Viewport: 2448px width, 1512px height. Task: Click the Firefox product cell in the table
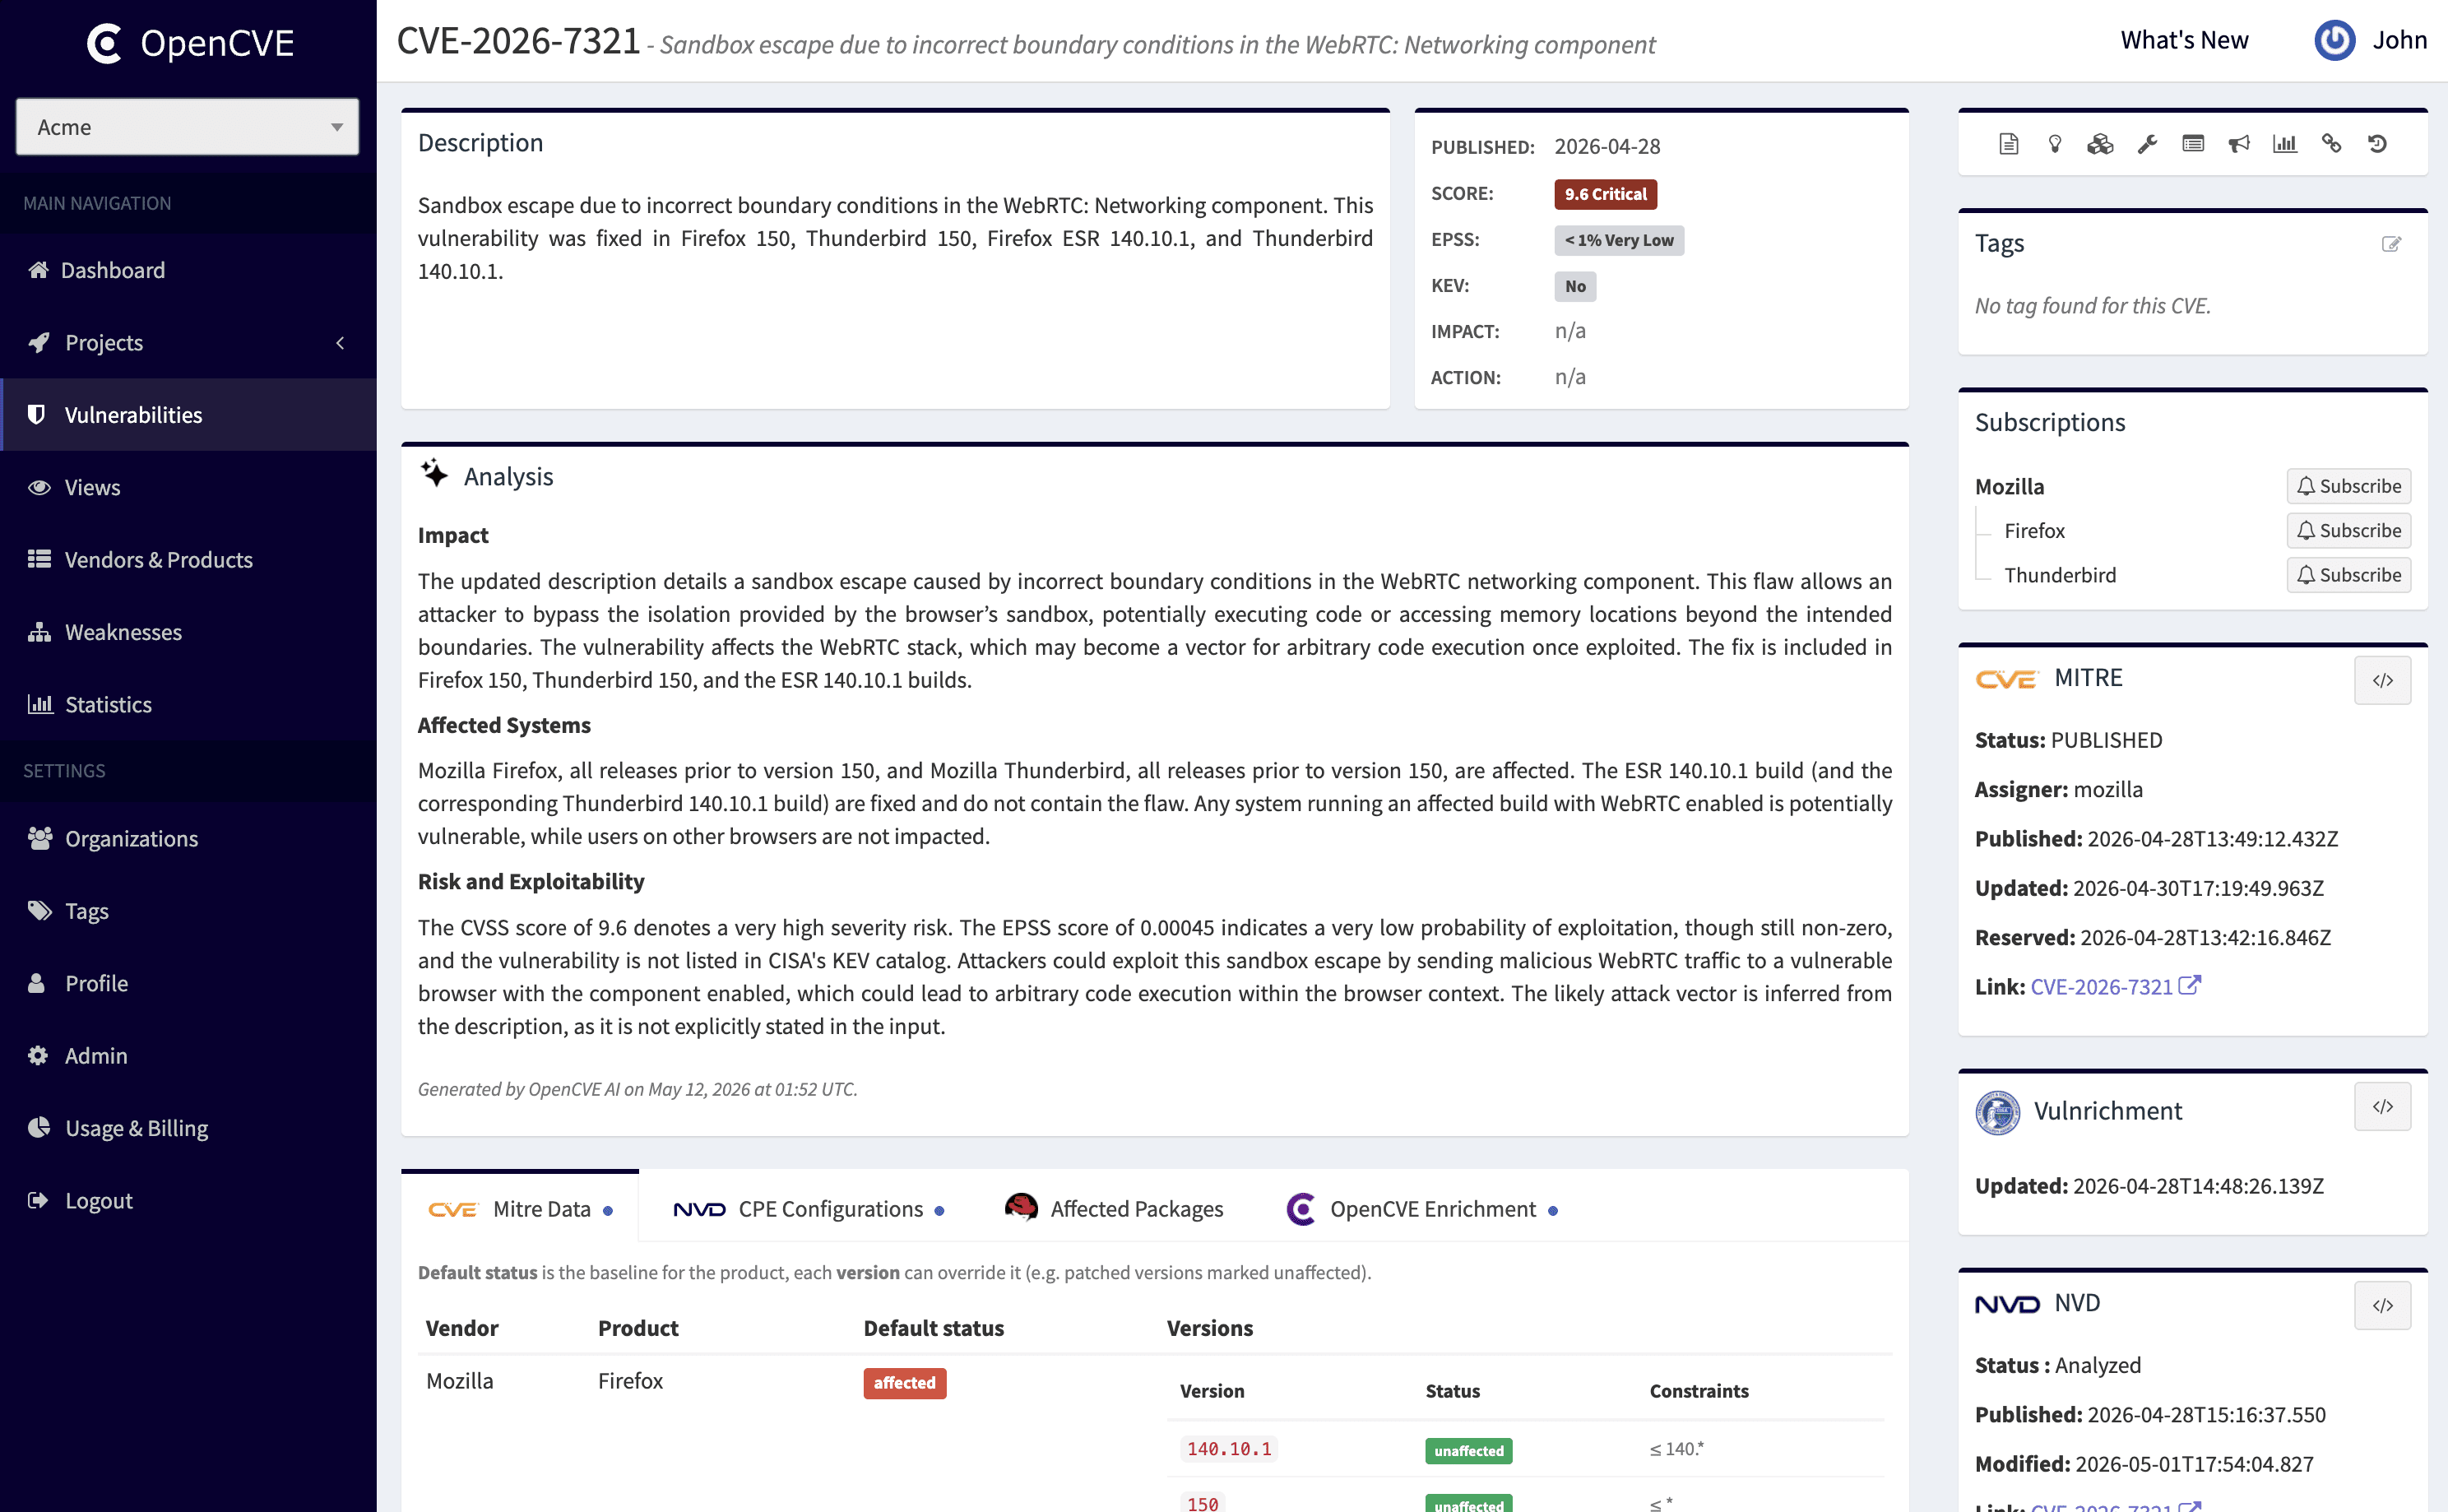point(630,1381)
